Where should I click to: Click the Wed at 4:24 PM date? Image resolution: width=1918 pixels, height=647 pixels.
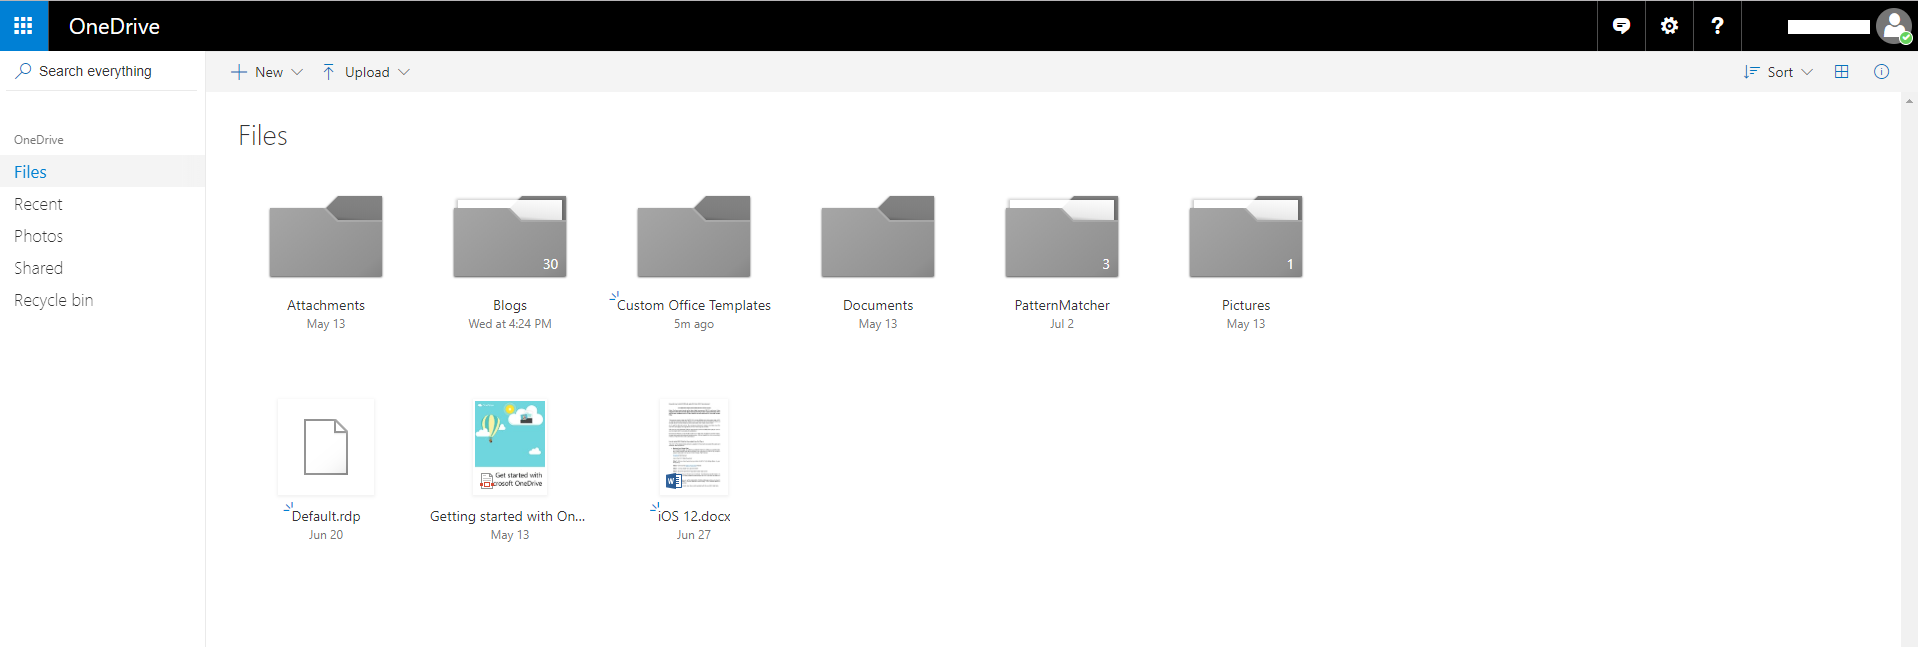(510, 324)
